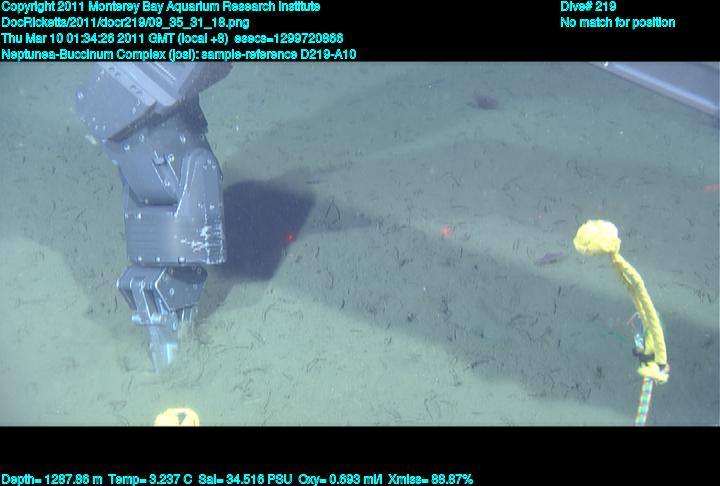This screenshot has height=486, width=720.
Task: Click the copyright line mentioning Monterey Bay Aquarium Research Institute
Action: [x=160, y=7]
